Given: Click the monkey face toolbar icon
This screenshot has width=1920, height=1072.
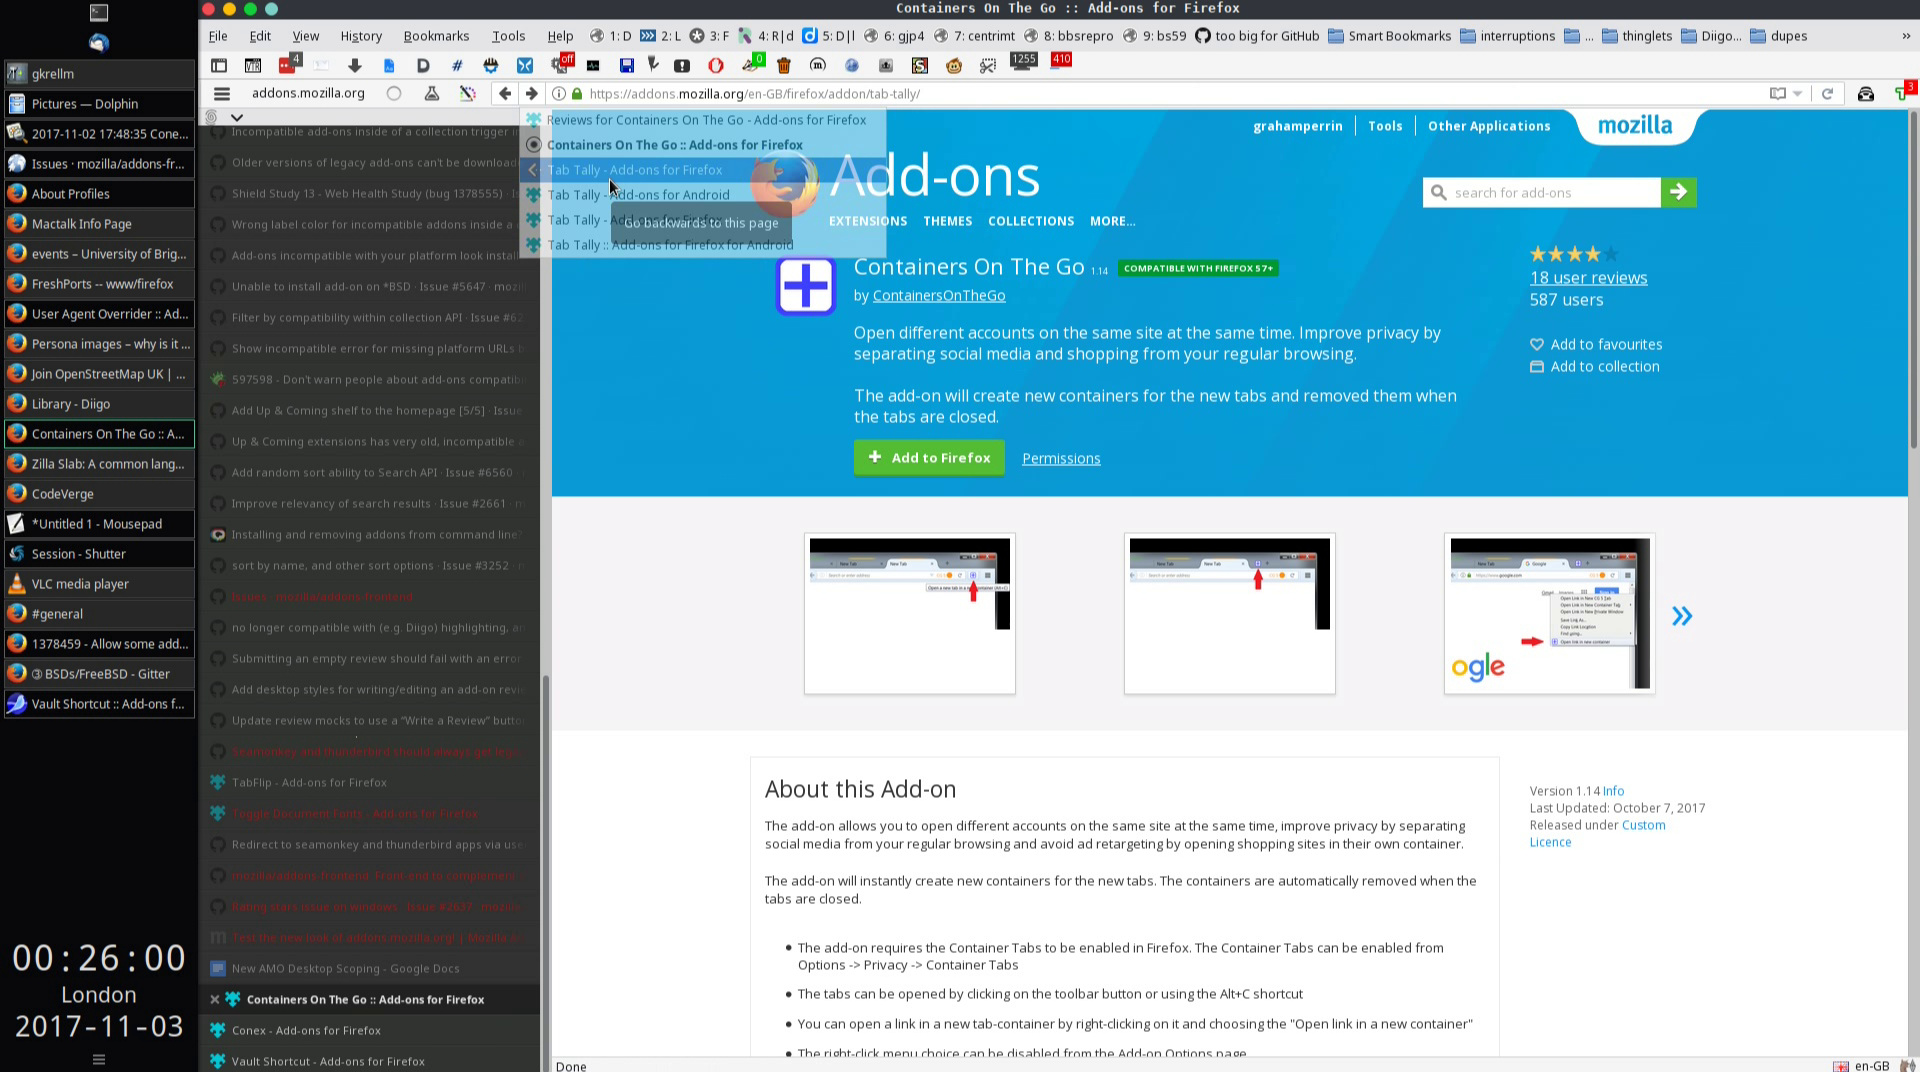Looking at the screenshot, I should coord(954,66).
